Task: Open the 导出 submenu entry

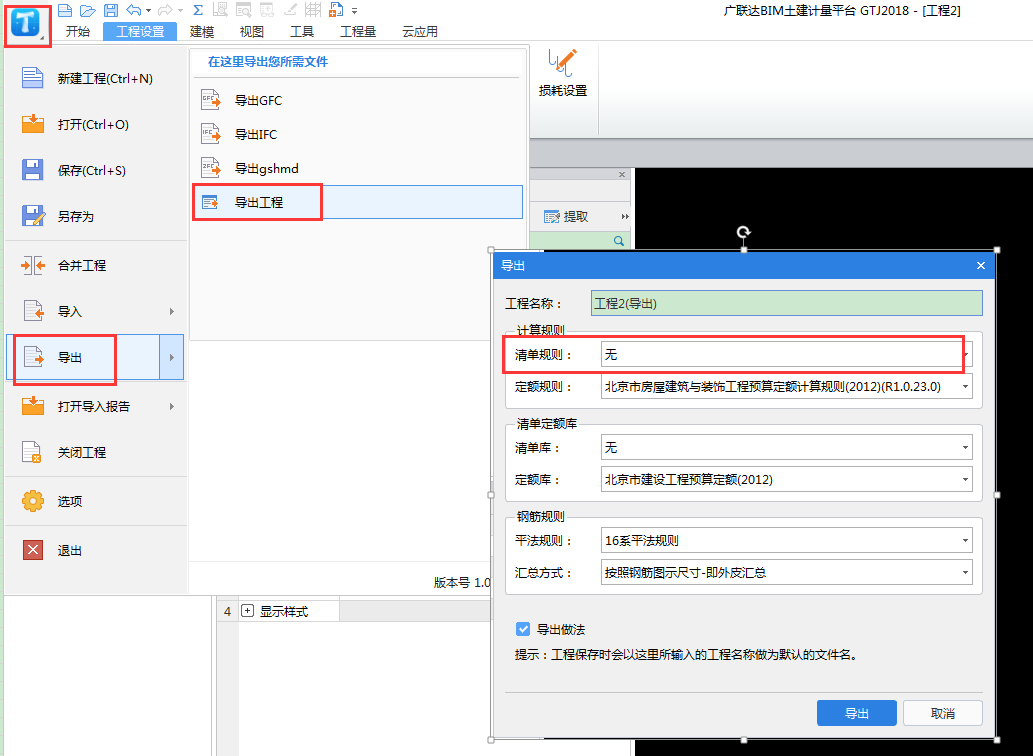Action: 83,358
